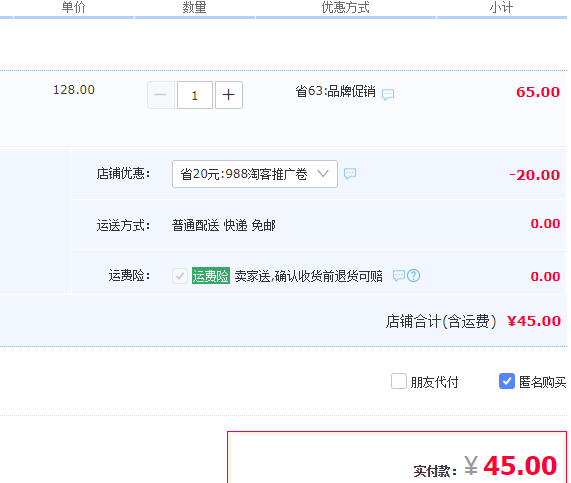Select discount amount -20.00

click(x=534, y=175)
